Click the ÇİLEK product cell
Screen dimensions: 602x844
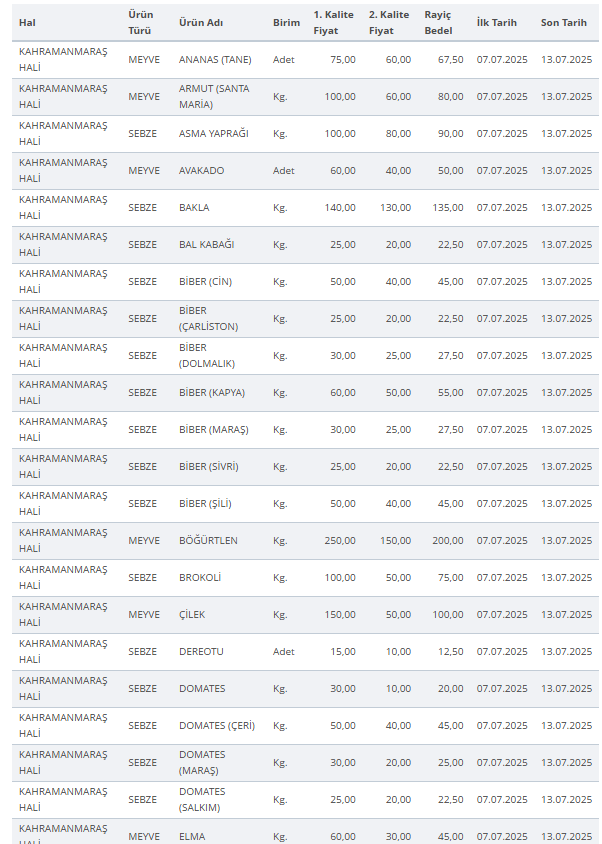click(x=192, y=615)
